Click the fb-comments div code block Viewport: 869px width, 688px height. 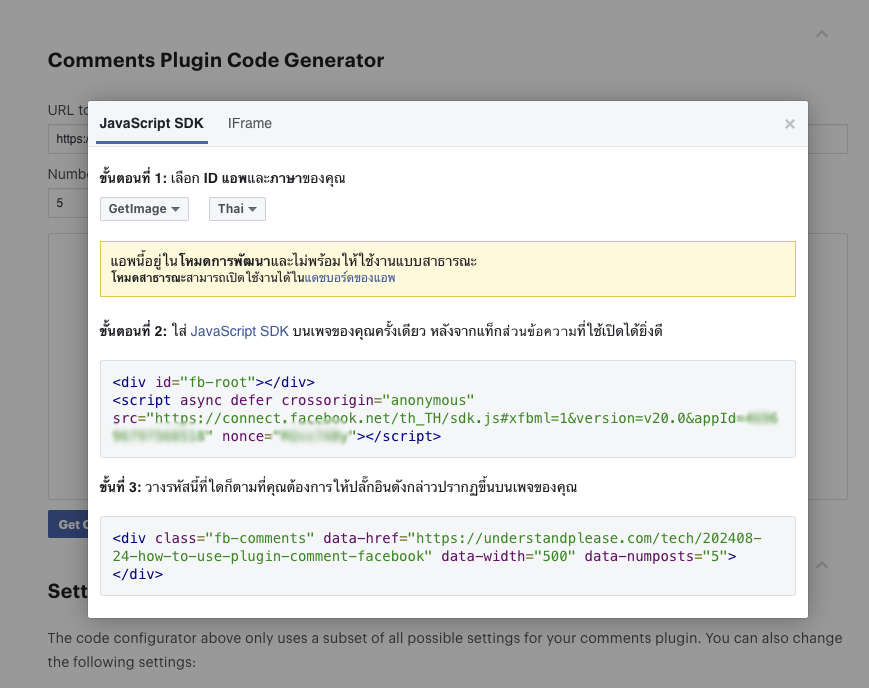point(448,556)
